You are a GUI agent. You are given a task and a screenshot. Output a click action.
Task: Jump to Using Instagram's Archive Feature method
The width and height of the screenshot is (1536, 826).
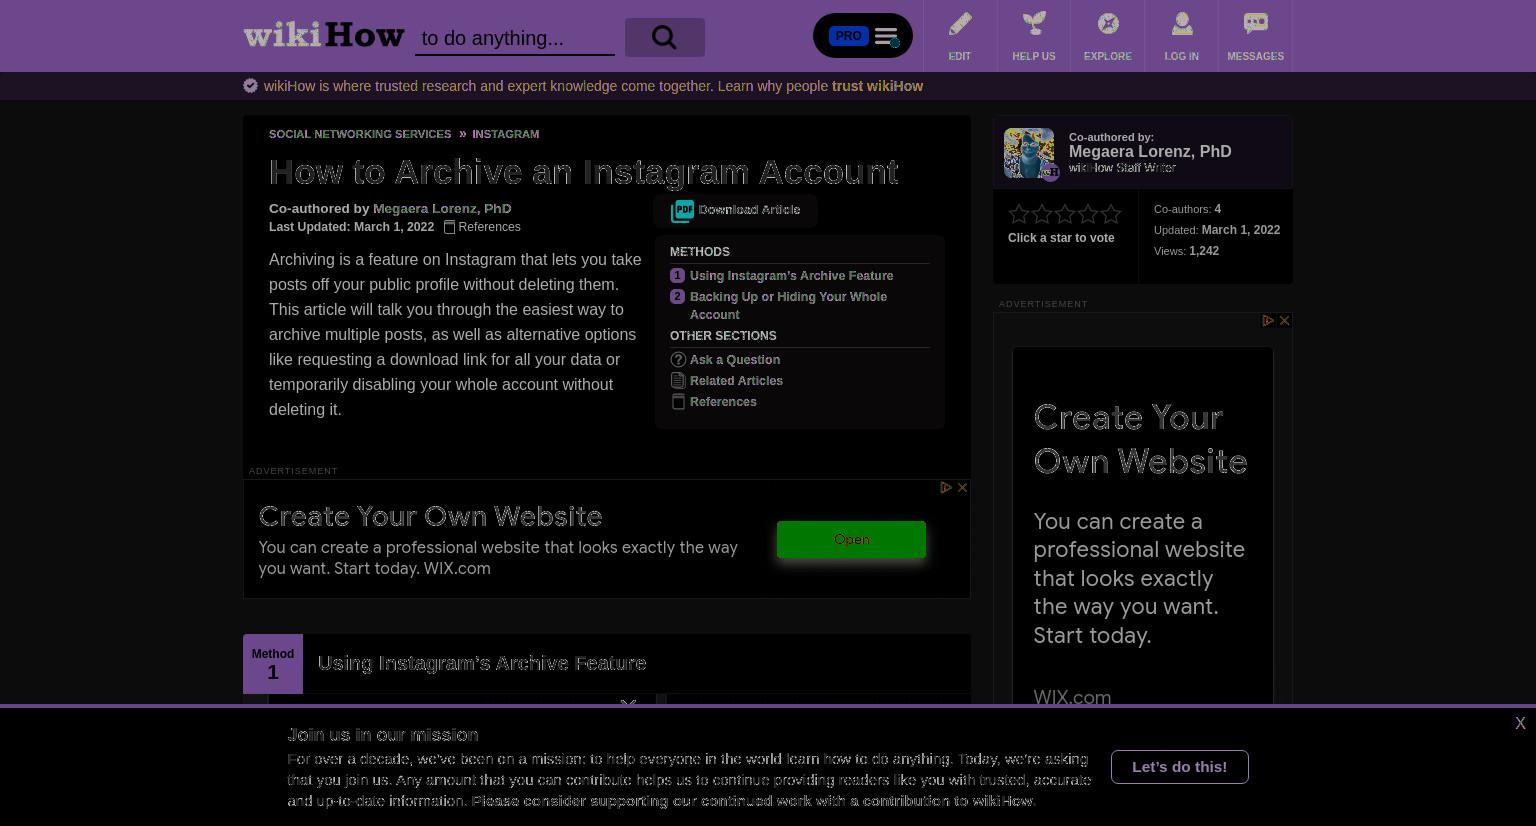[791, 276]
